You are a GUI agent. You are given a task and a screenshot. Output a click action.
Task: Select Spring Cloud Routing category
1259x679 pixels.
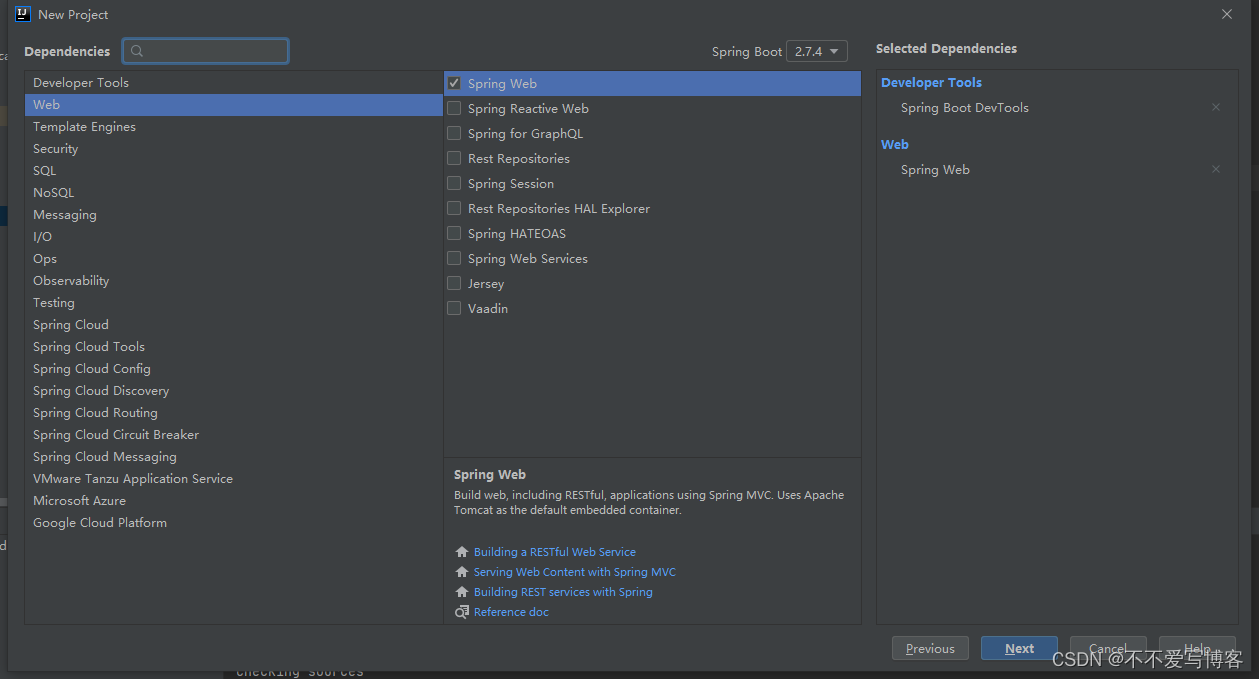point(234,413)
